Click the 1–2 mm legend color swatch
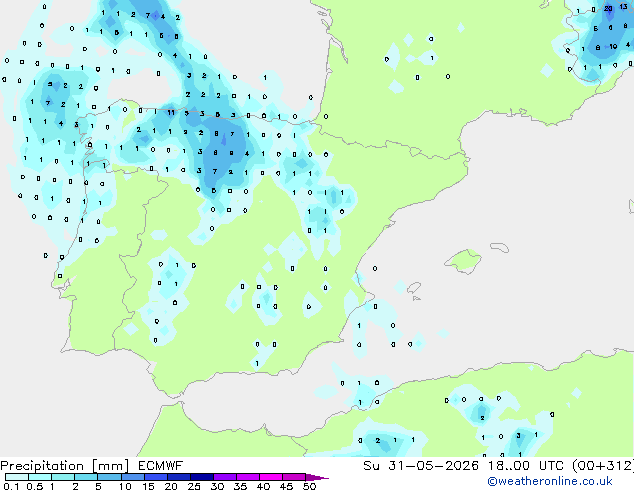634x490 pixels. (63, 477)
